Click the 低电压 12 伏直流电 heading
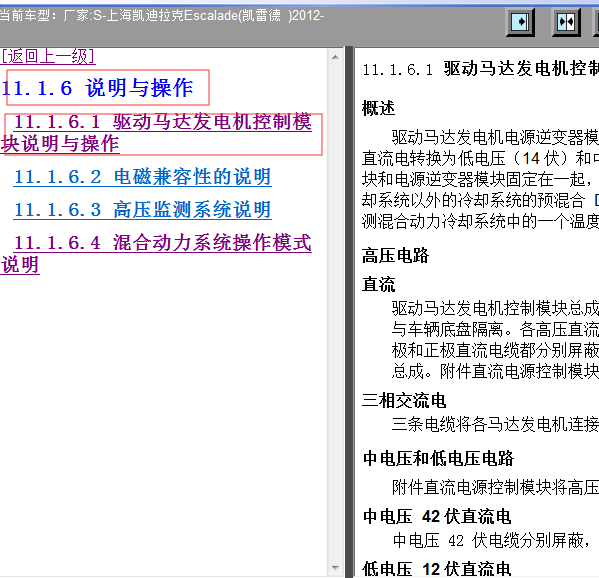Image resolution: width=599 pixels, height=578 pixels. (x=437, y=568)
